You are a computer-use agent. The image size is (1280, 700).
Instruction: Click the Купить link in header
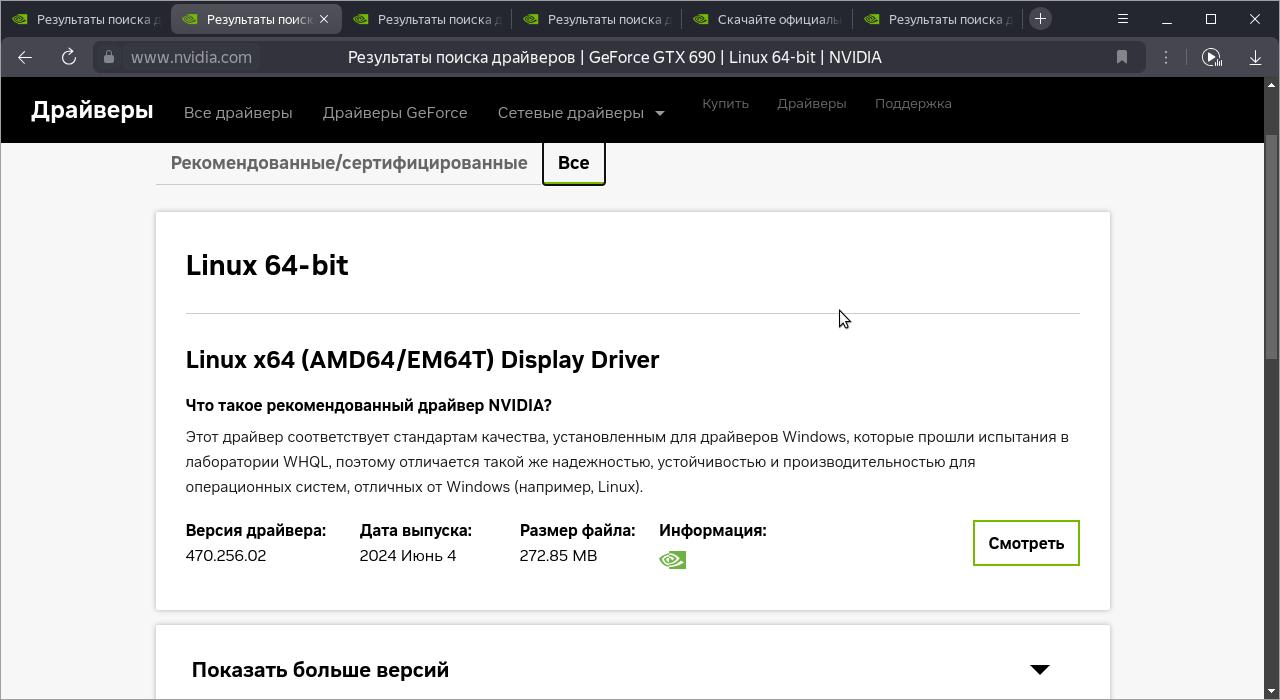coord(725,103)
